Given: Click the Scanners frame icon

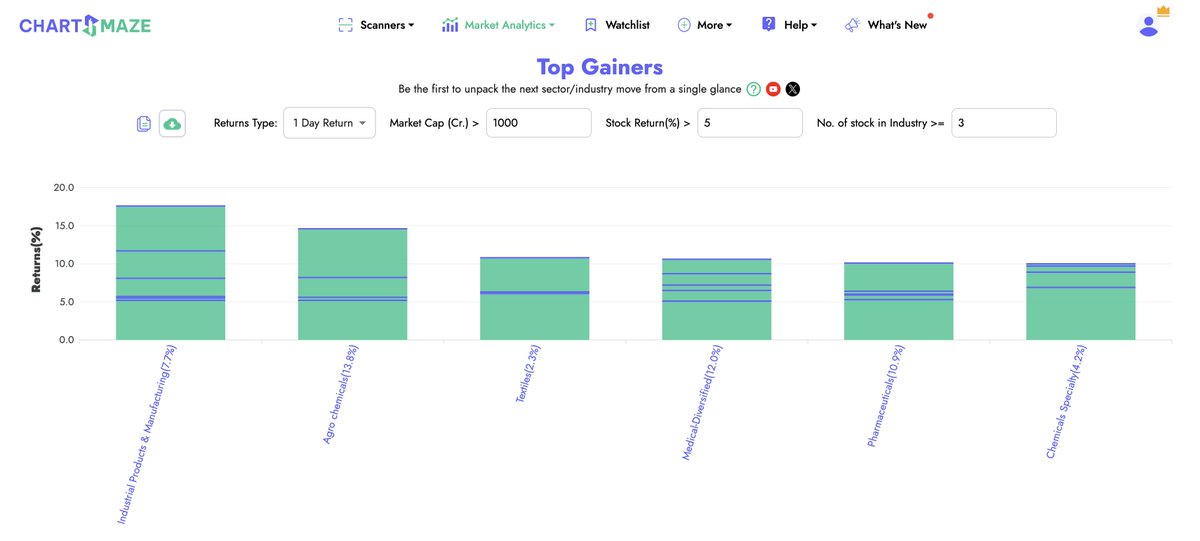Looking at the screenshot, I should [x=346, y=25].
